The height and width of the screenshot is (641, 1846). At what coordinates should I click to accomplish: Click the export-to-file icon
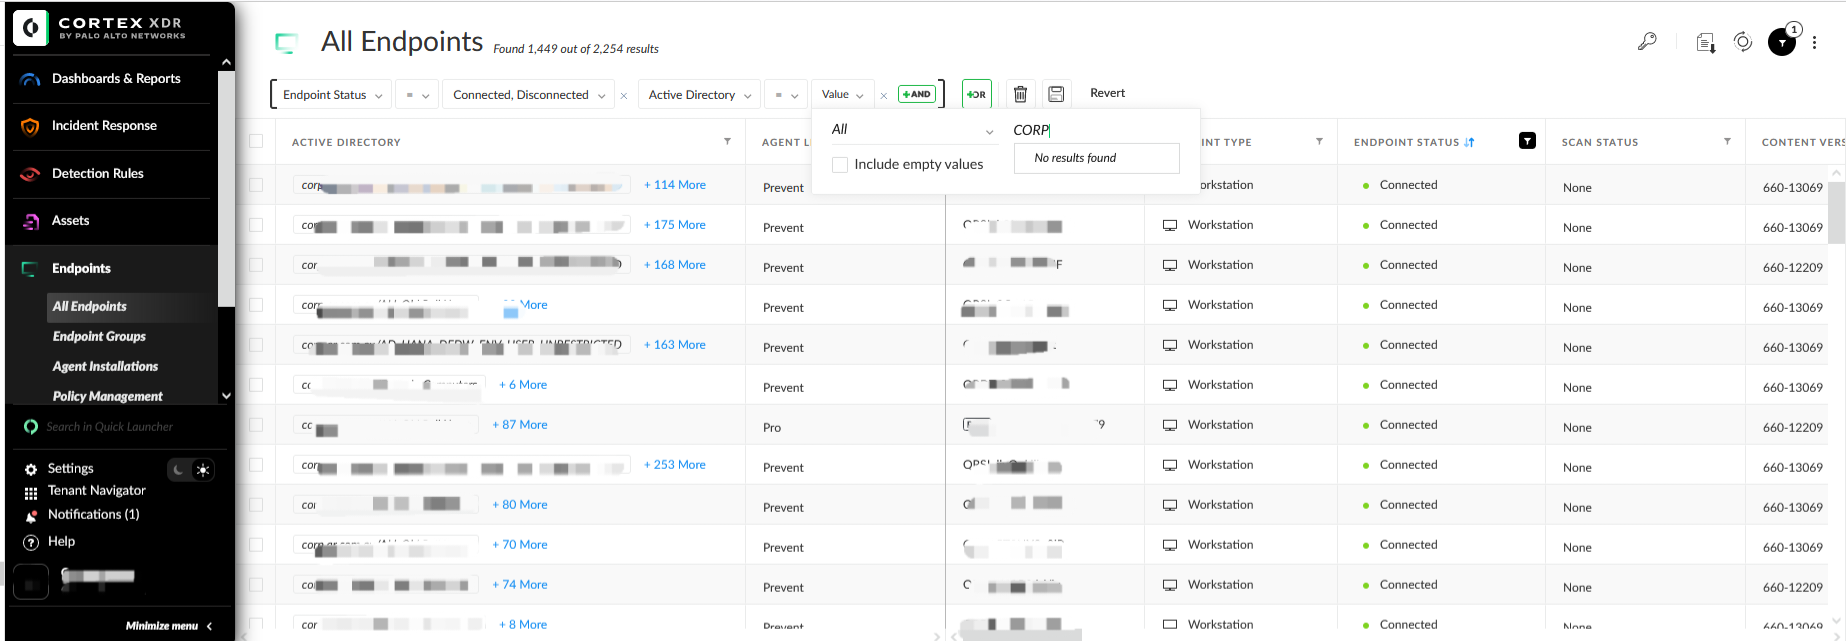point(1706,42)
